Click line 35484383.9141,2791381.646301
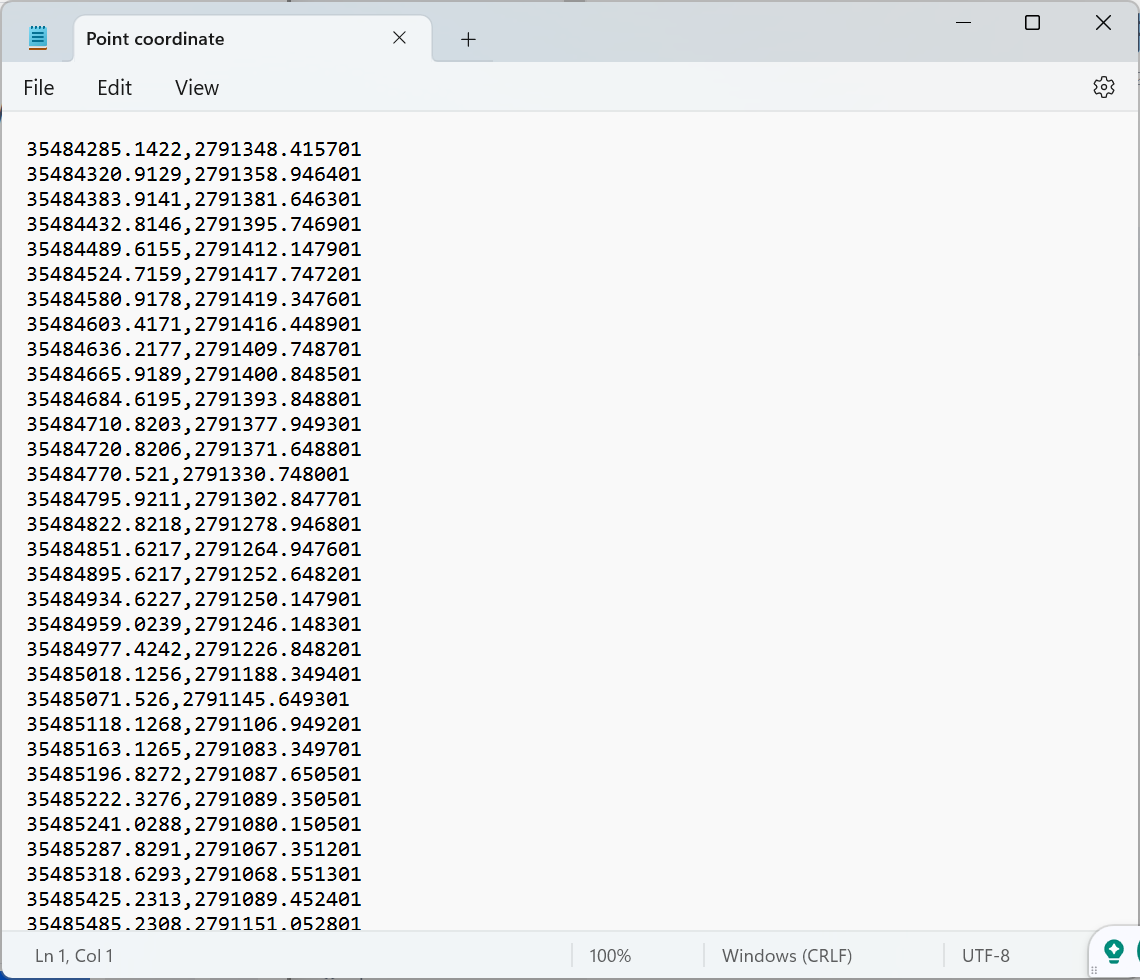The height and width of the screenshot is (980, 1140). 194,199
